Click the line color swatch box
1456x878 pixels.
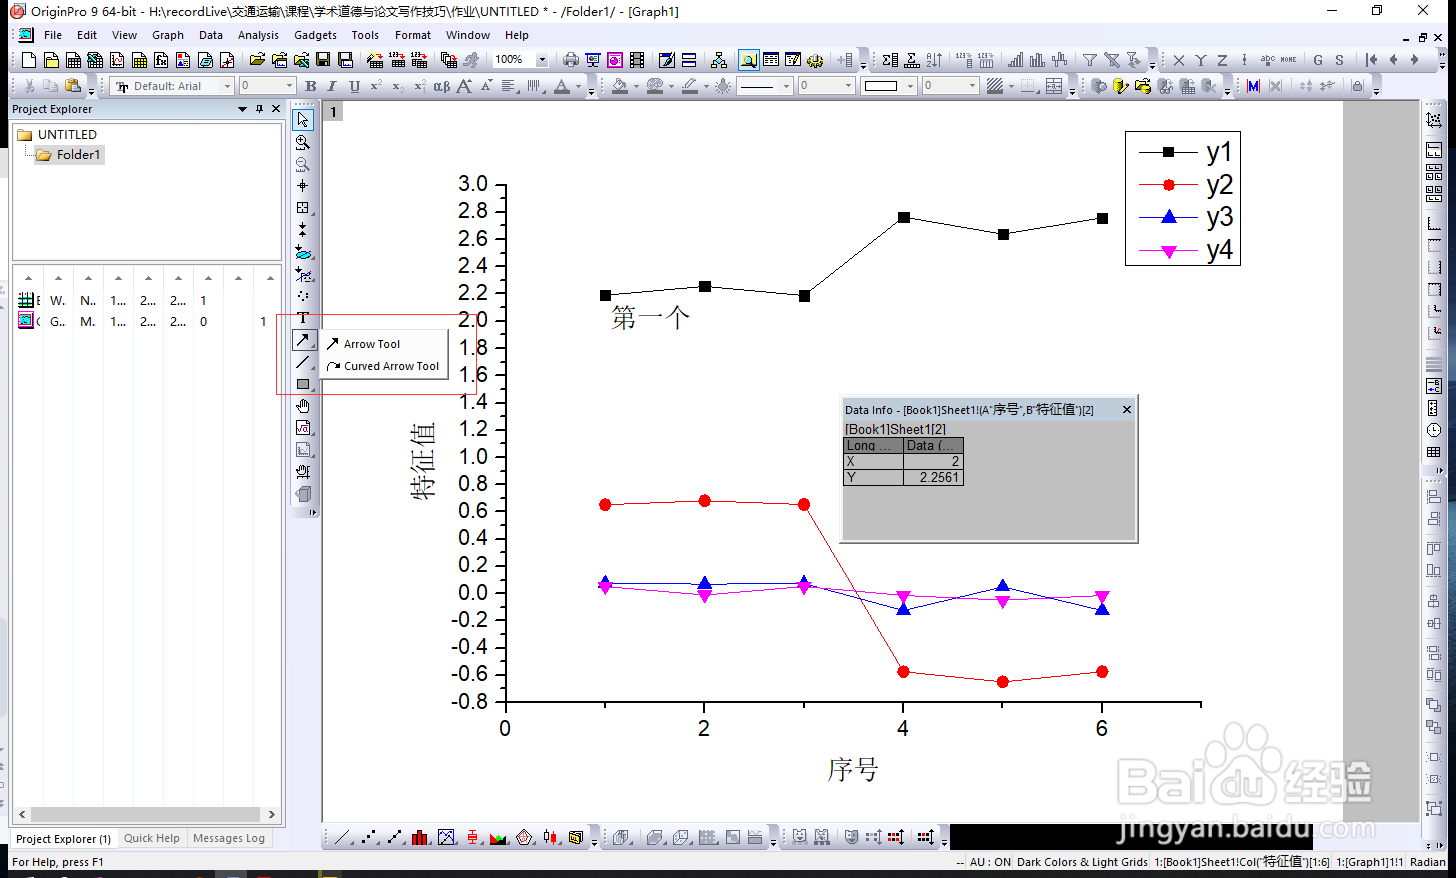click(x=881, y=86)
